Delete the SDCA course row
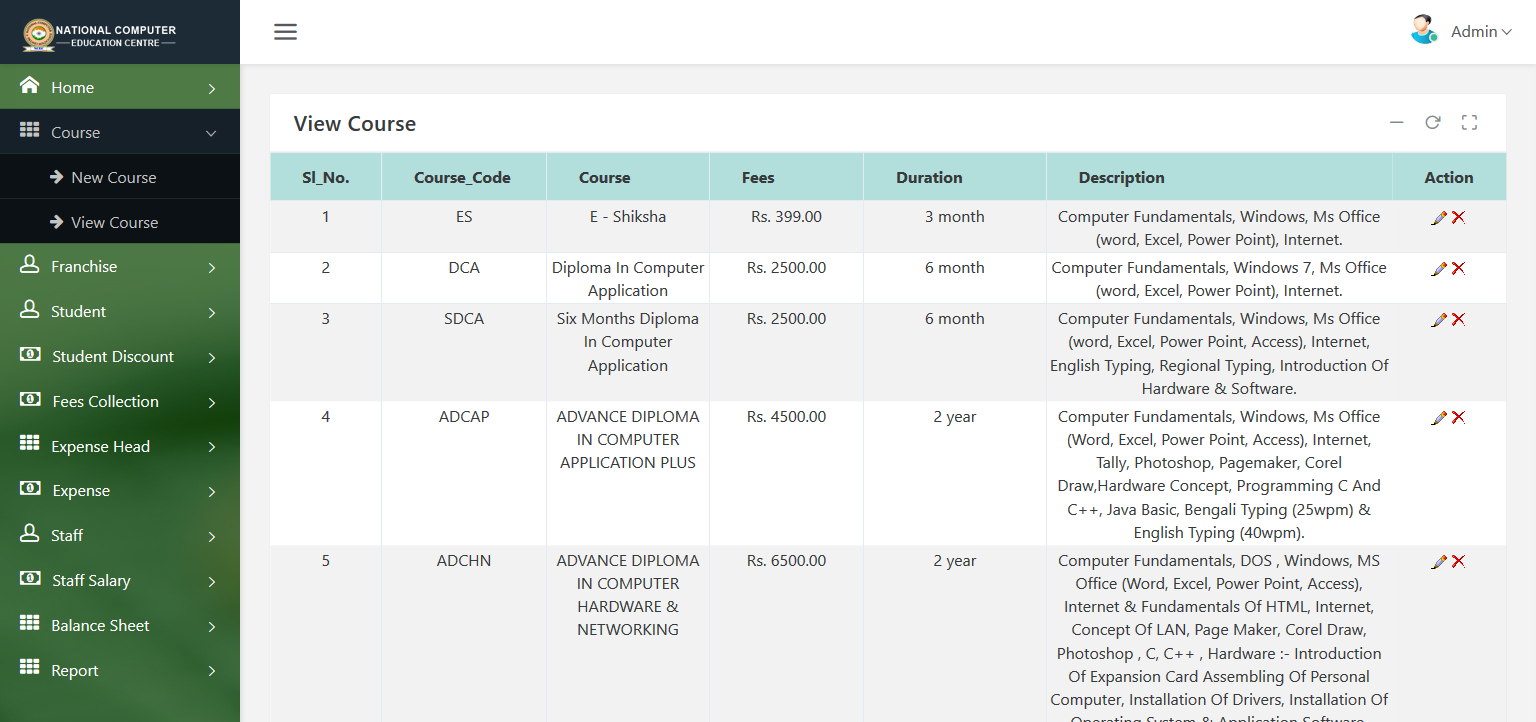Image resolution: width=1536 pixels, height=722 pixels. point(1458,319)
